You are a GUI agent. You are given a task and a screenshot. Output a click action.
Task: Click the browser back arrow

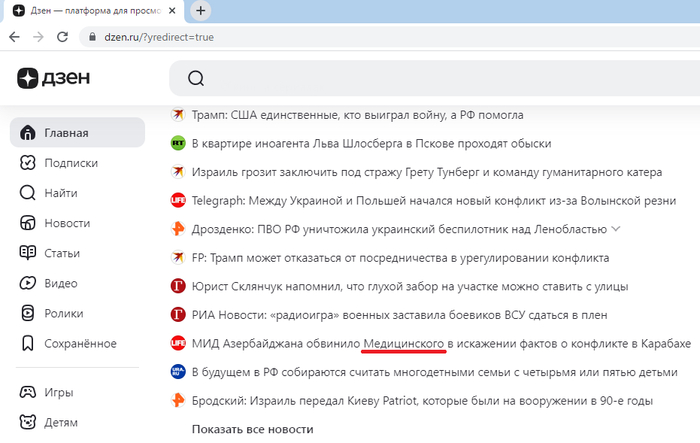point(14,37)
